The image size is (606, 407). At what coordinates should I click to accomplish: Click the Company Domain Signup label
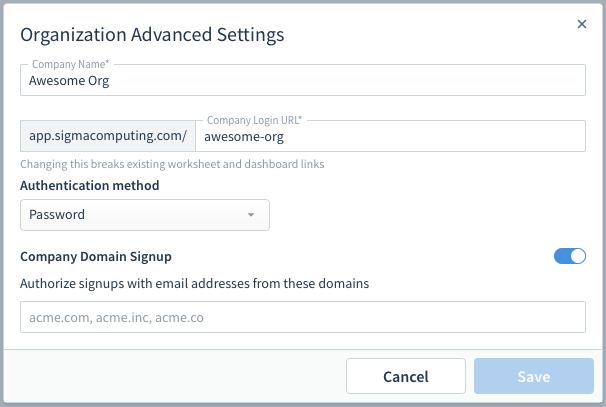[96, 257]
